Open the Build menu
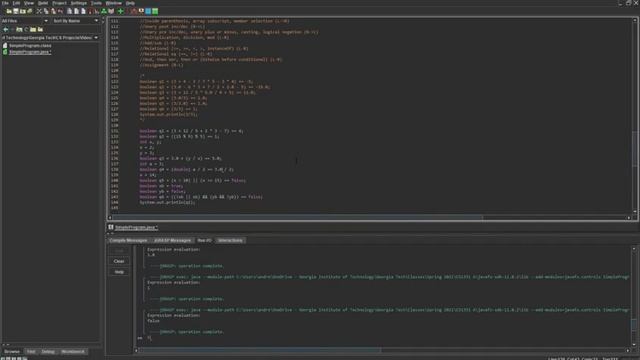The height and width of the screenshot is (360, 640). click(43, 3)
